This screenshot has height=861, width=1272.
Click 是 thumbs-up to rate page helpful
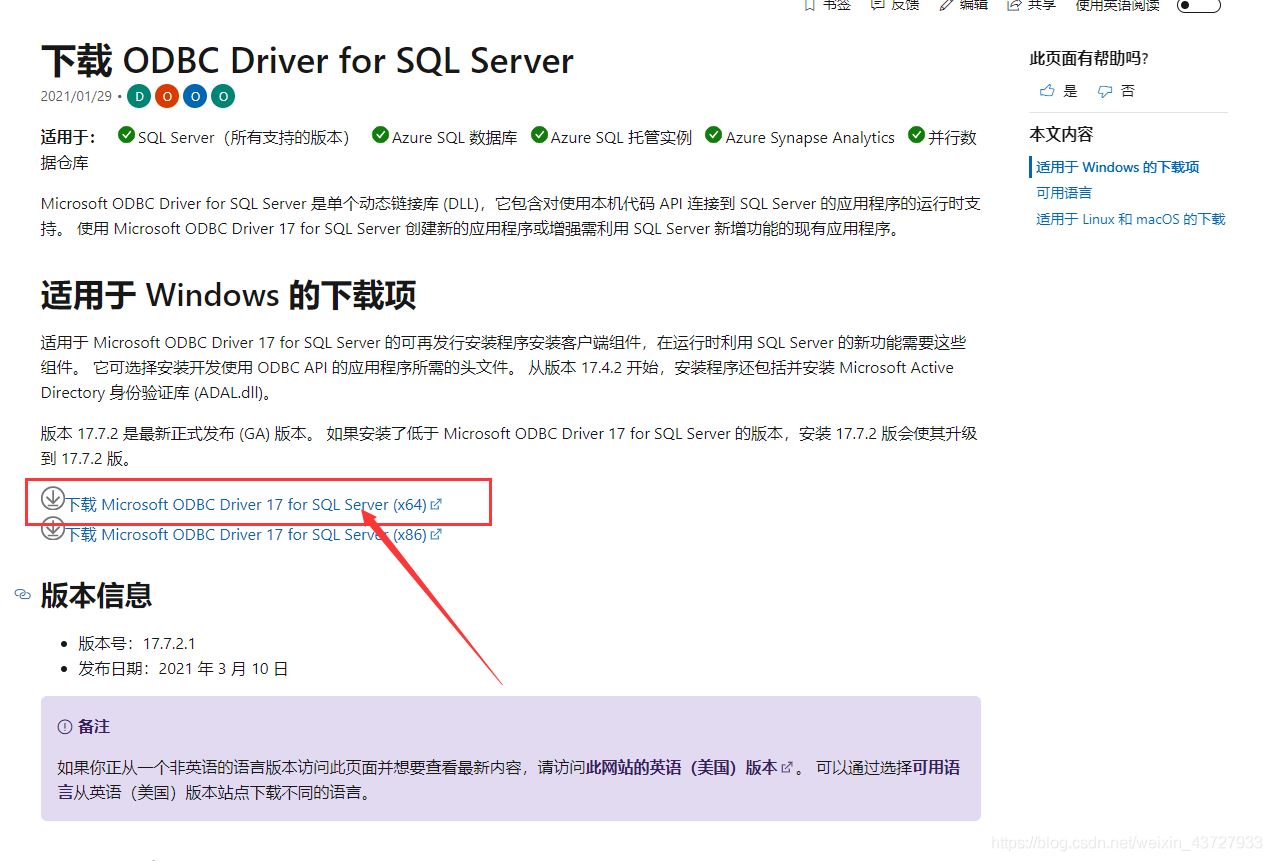click(x=1057, y=91)
